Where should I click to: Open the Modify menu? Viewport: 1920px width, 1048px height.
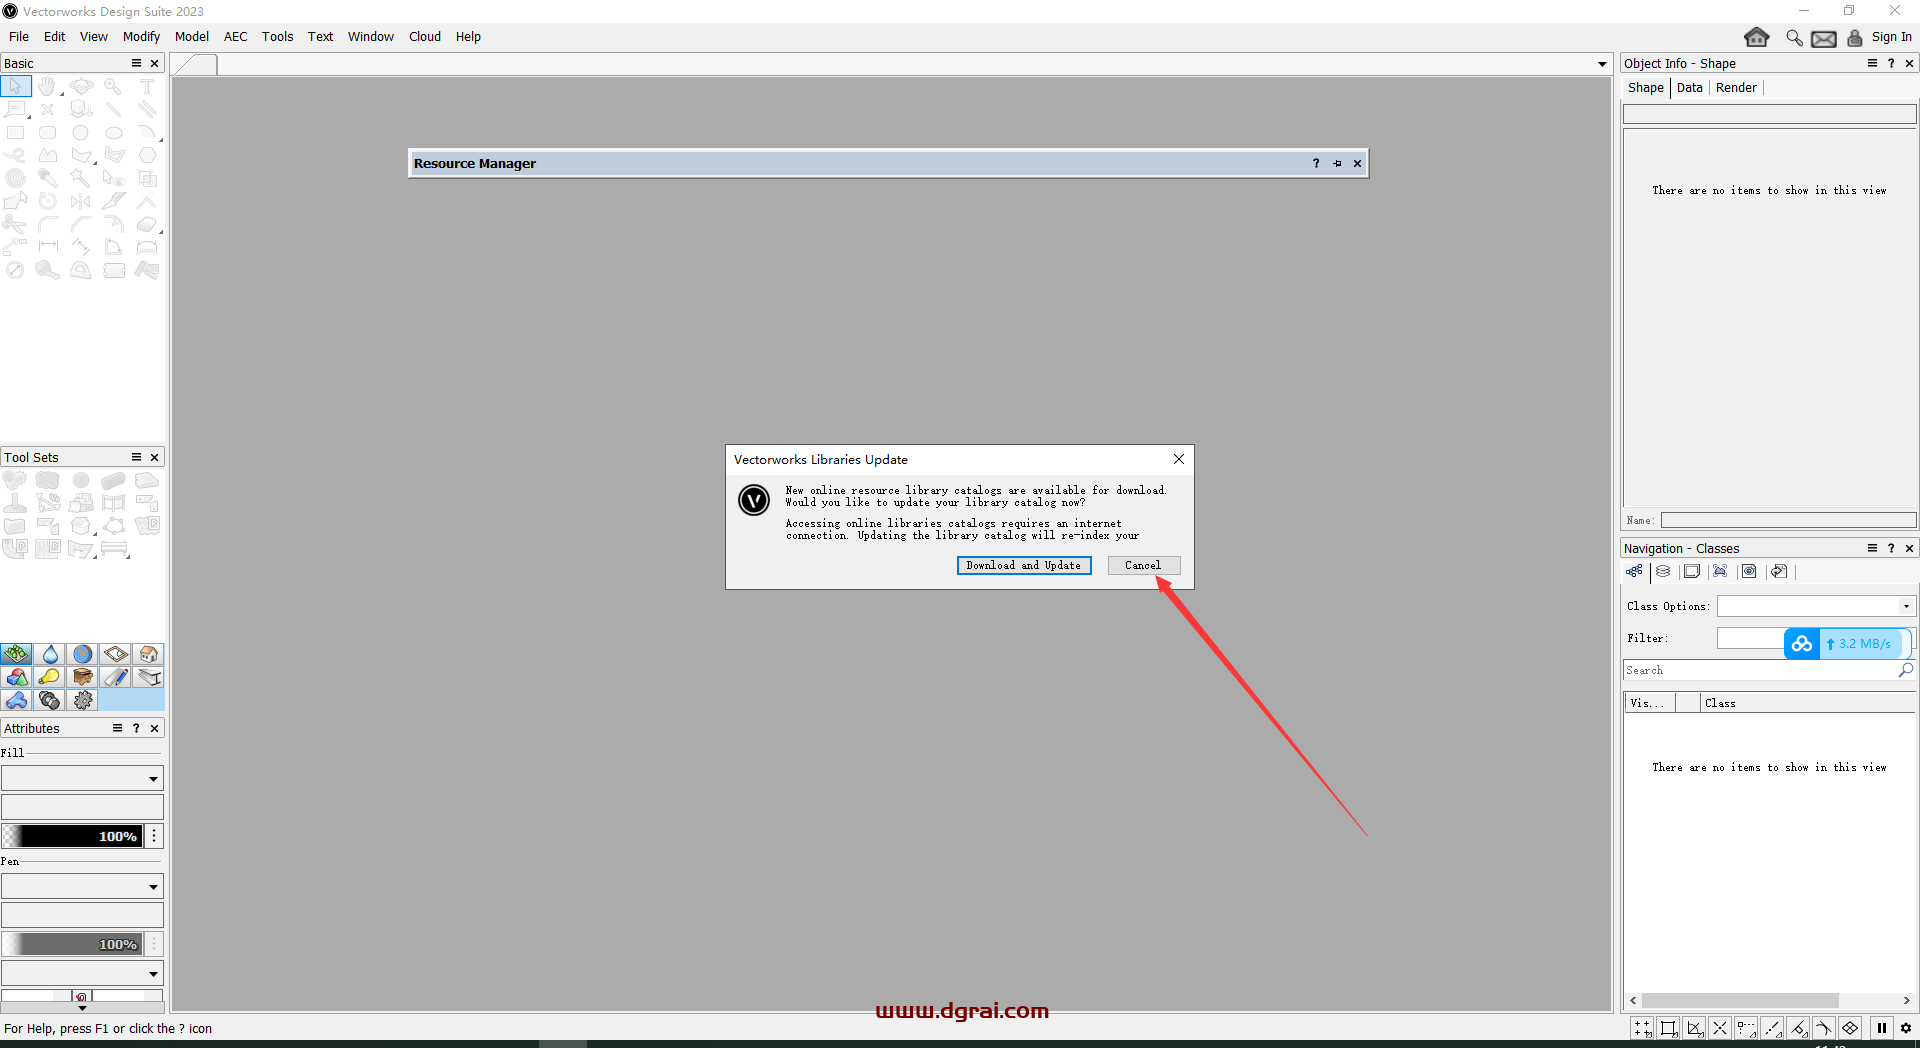[x=141, y=36]
